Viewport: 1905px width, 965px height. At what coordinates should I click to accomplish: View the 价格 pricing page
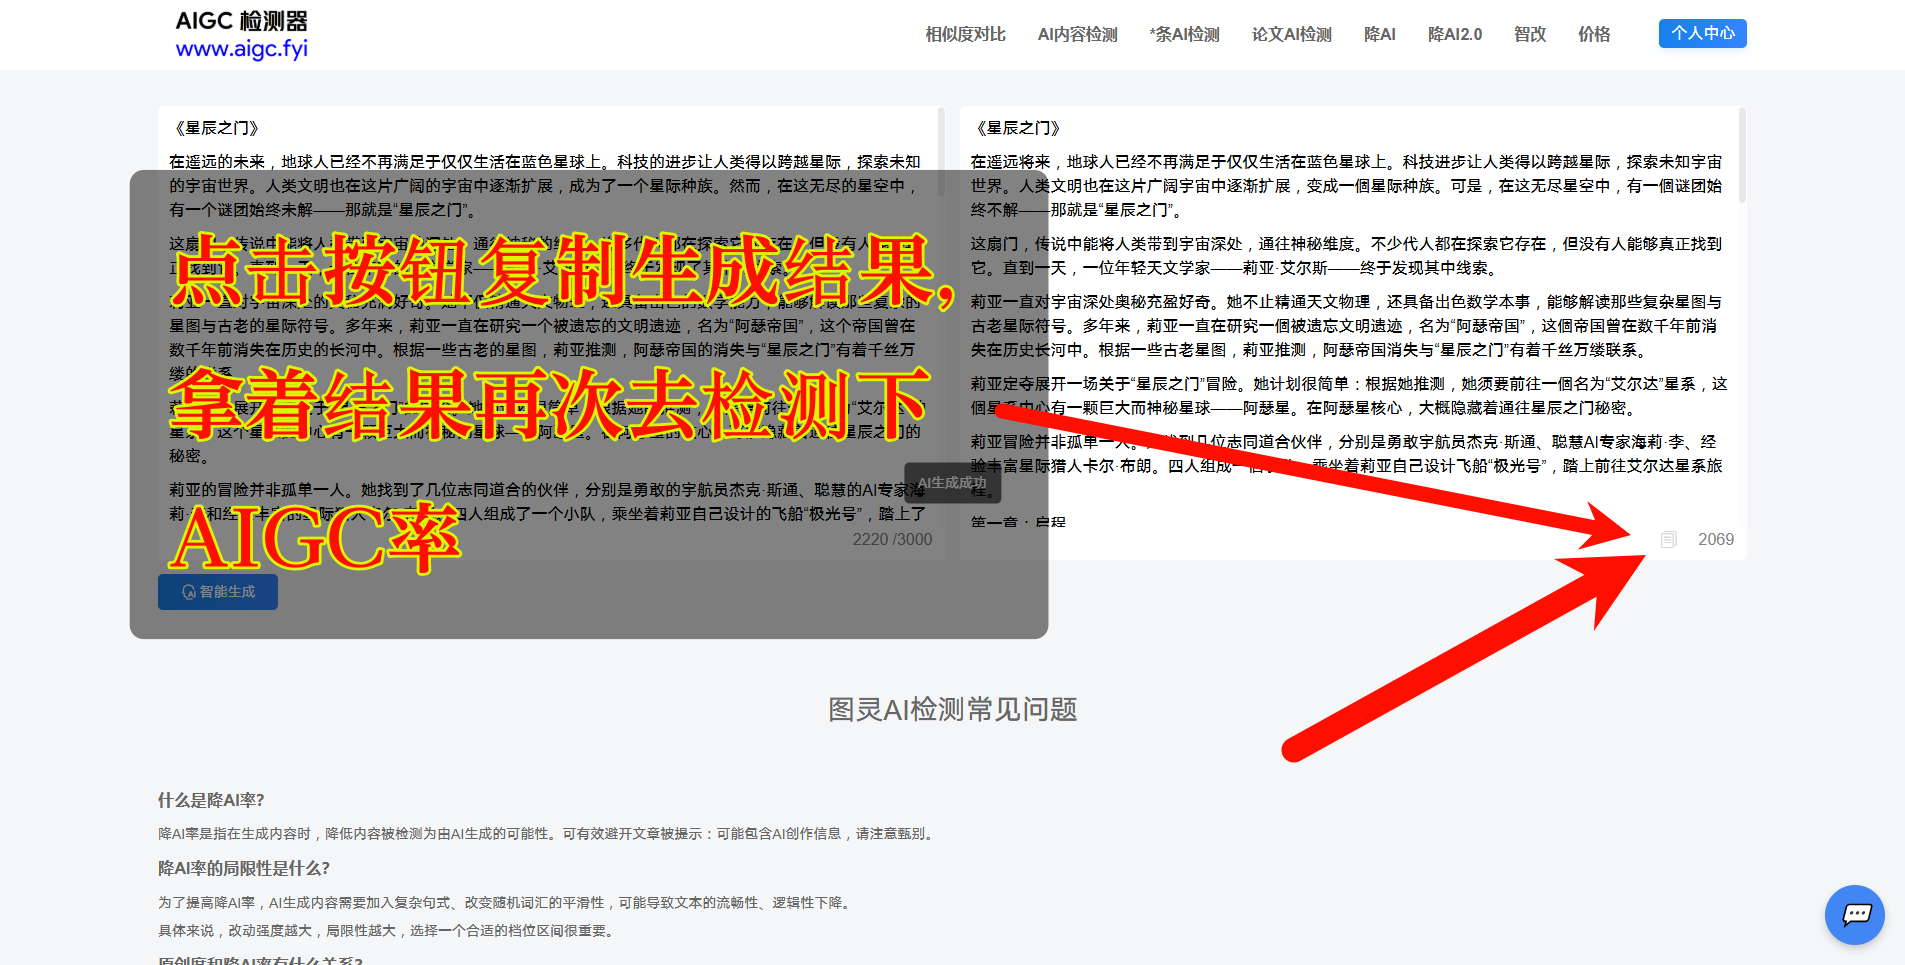pos(1593,33)
